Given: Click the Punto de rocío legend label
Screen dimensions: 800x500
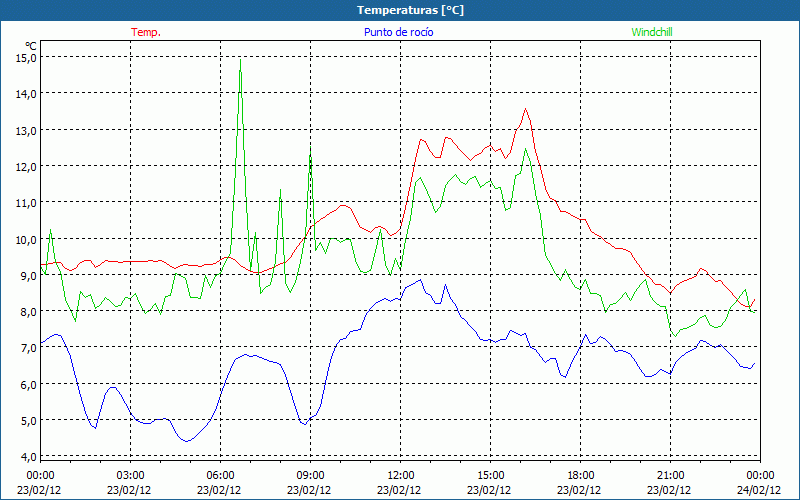Looking at the screenshot, I should [x=398, y=32].
